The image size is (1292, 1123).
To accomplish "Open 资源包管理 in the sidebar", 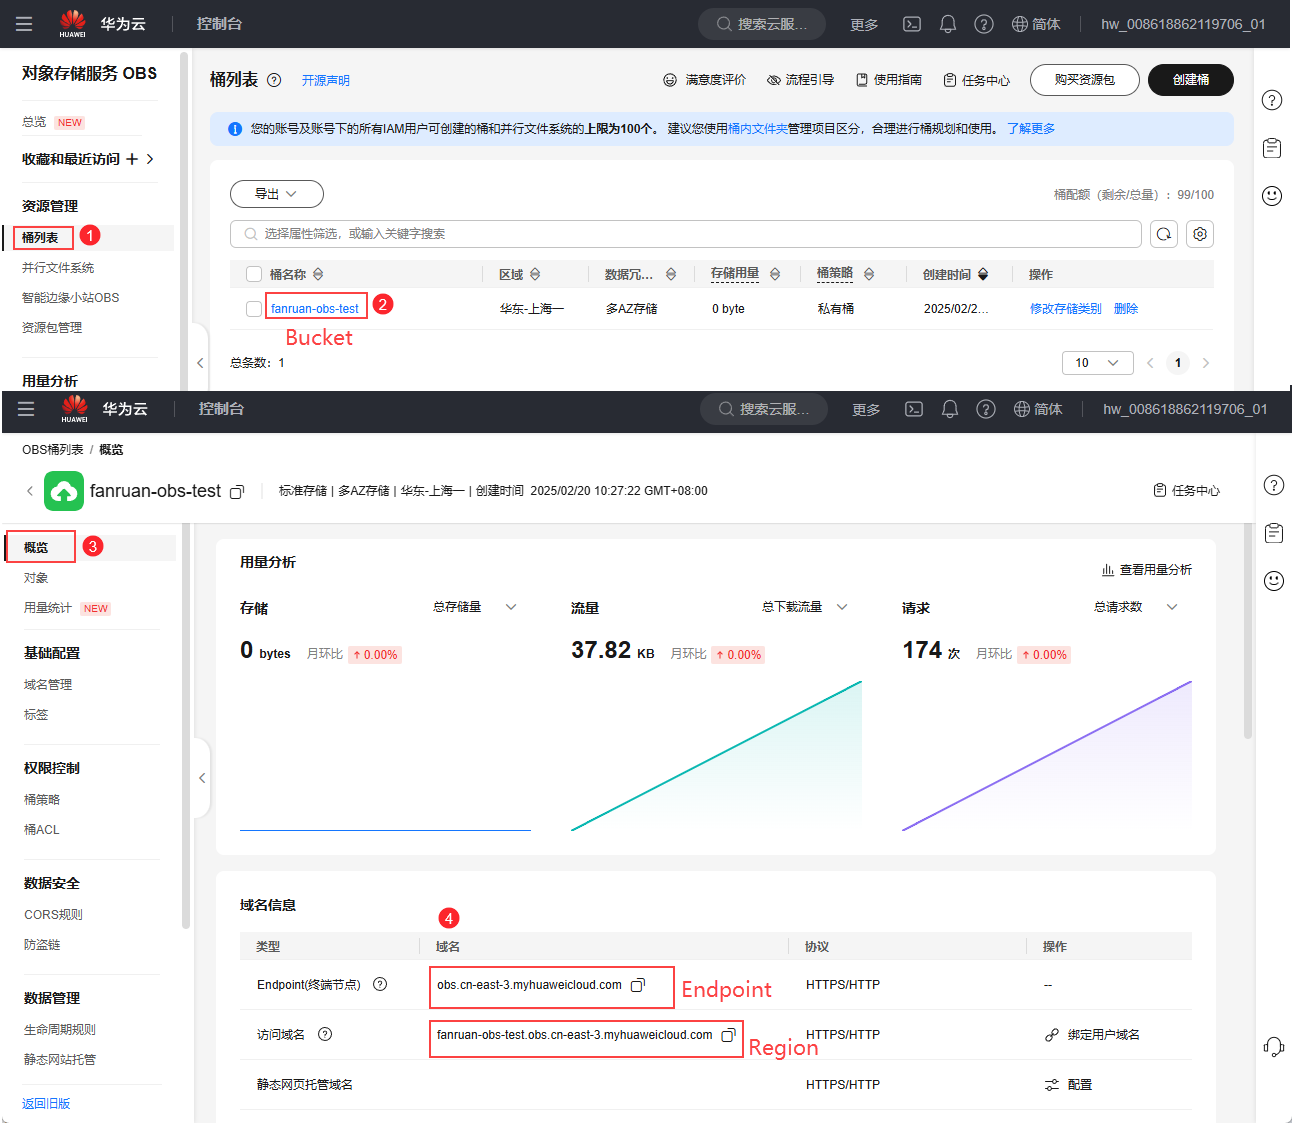I will pyautogui.click(x=52, y=328).
